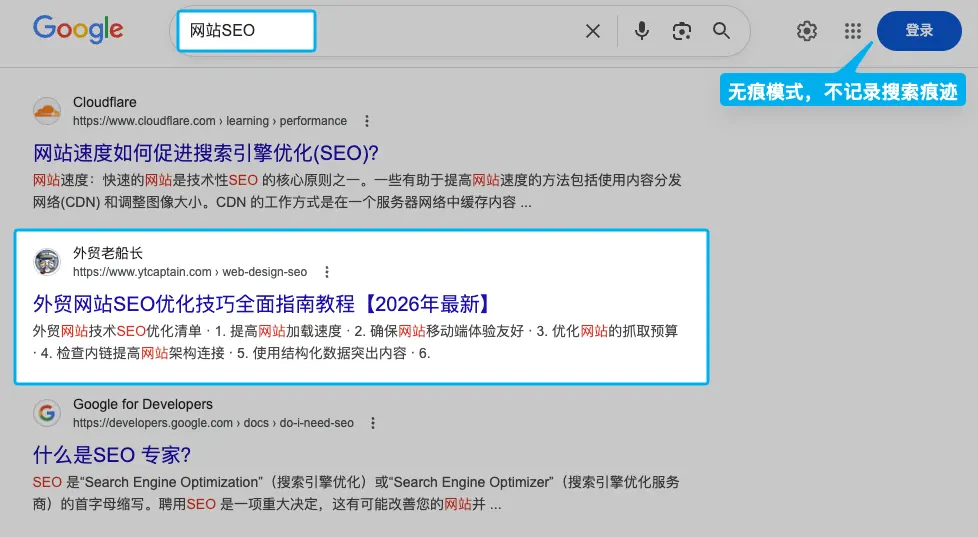Viewport: 978px width, 537px height.
Task: Clear the search box text
Action: pyautogui.click(x=593, y=31)
